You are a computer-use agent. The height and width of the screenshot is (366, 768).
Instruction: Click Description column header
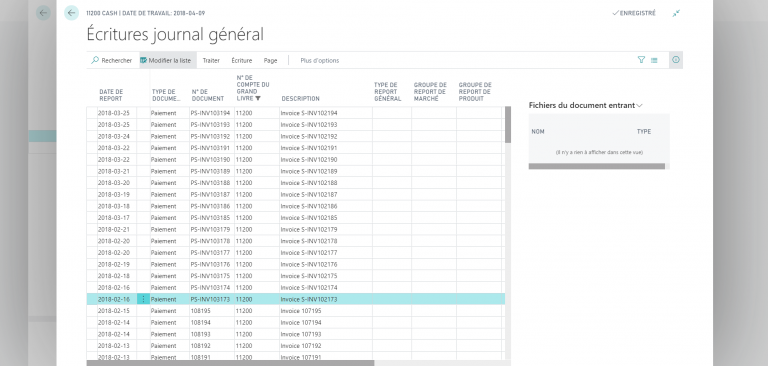coord(300,98)
